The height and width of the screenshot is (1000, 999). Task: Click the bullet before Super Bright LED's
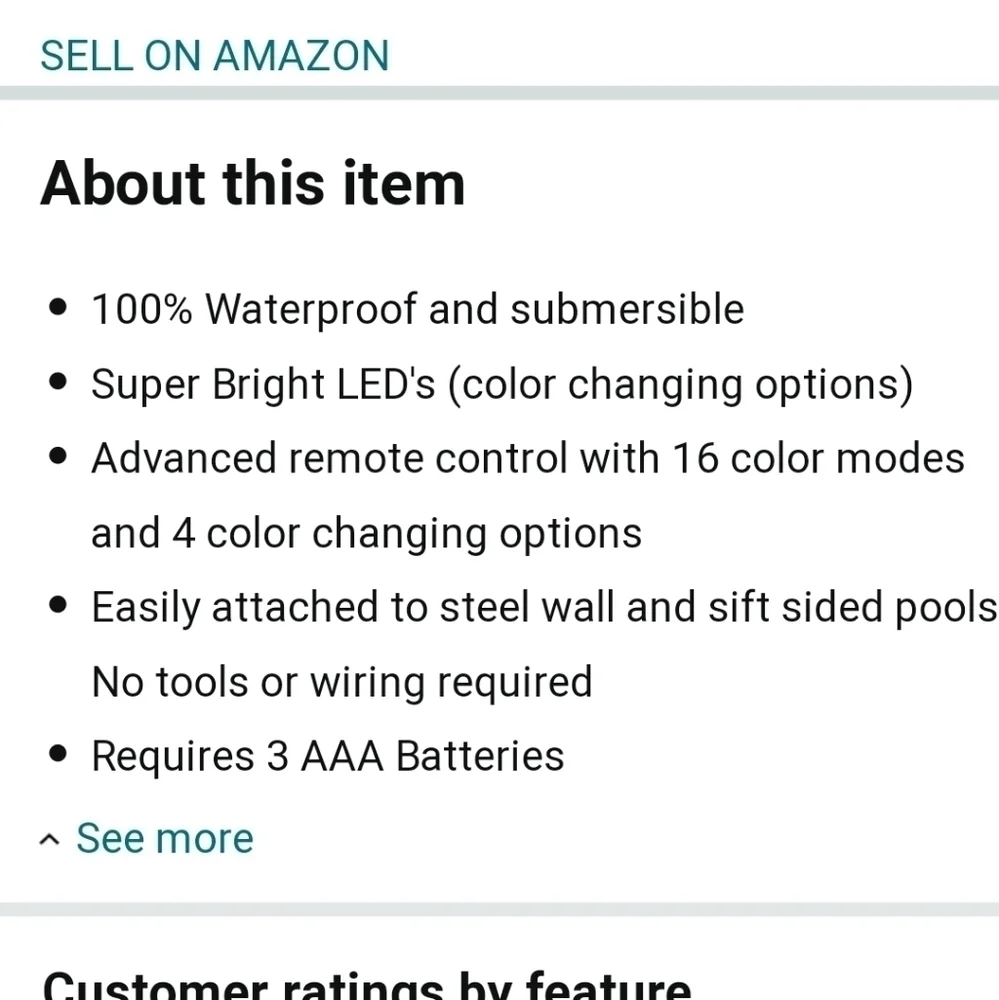(59, 382)
